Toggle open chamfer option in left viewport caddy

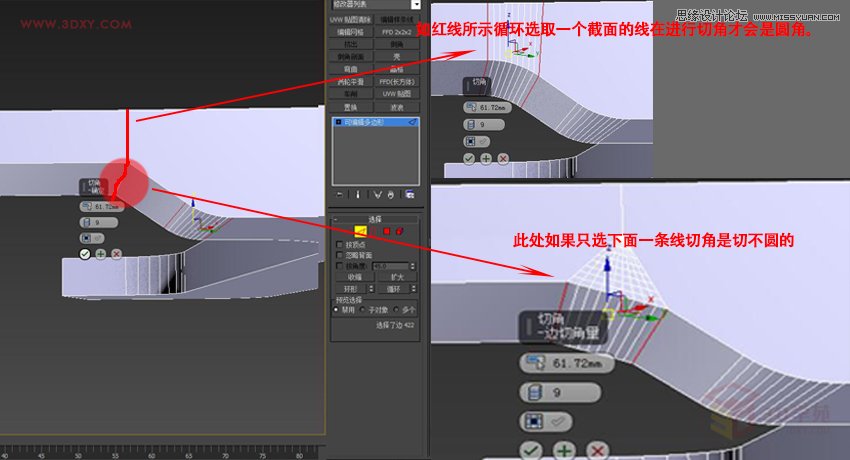tap(92, 238)
